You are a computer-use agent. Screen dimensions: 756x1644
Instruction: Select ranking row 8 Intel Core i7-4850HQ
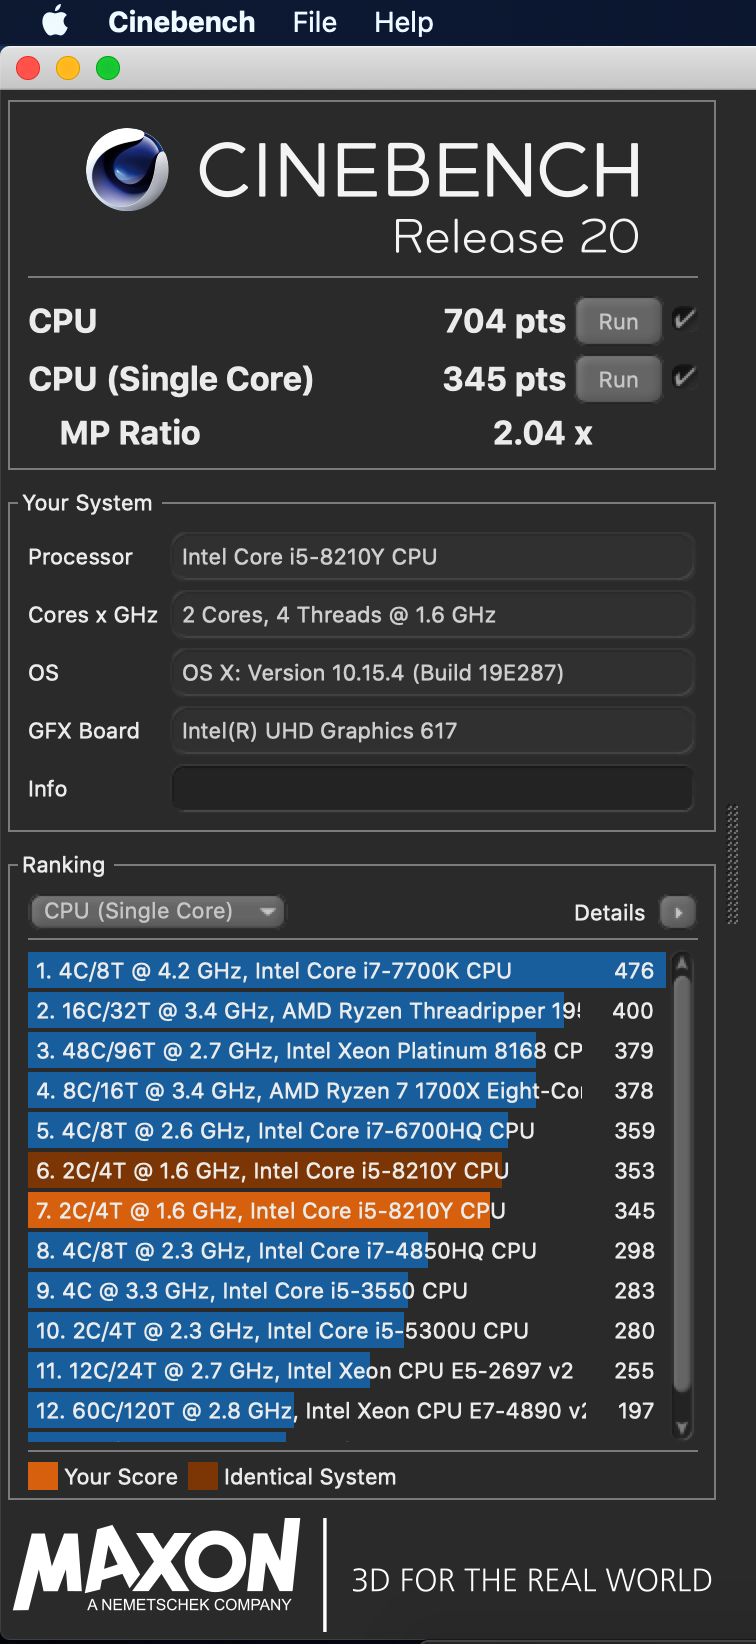(x=346, y=1250)
